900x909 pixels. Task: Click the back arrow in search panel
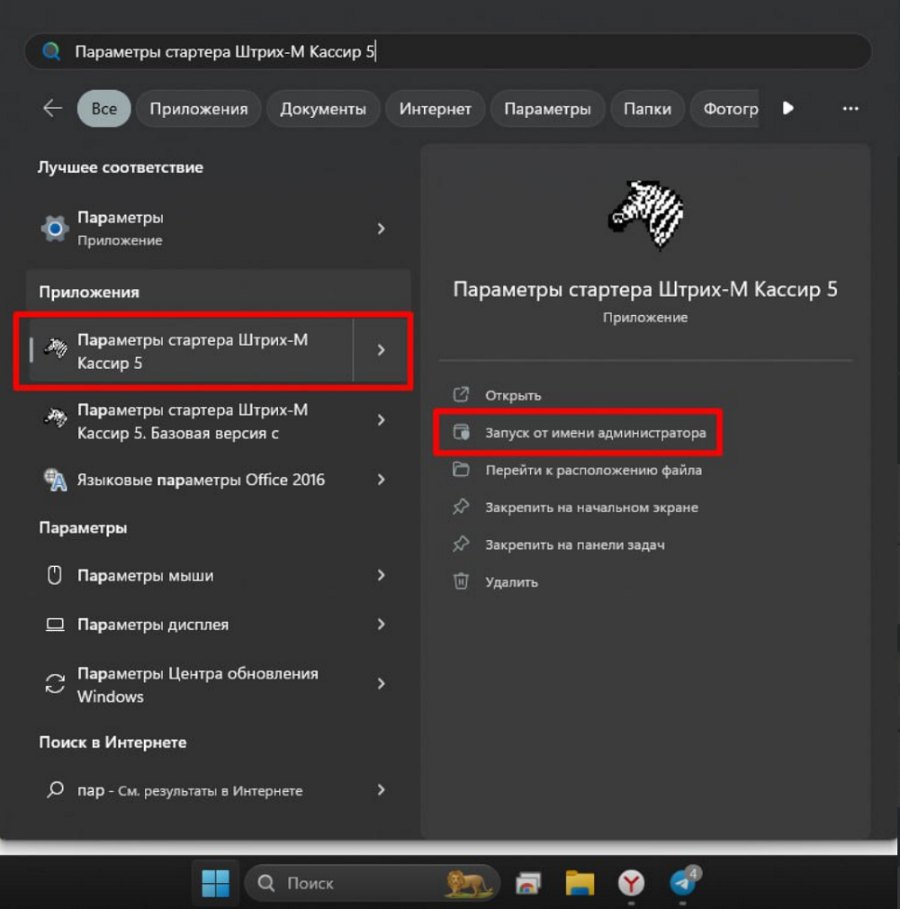(52, 108)
